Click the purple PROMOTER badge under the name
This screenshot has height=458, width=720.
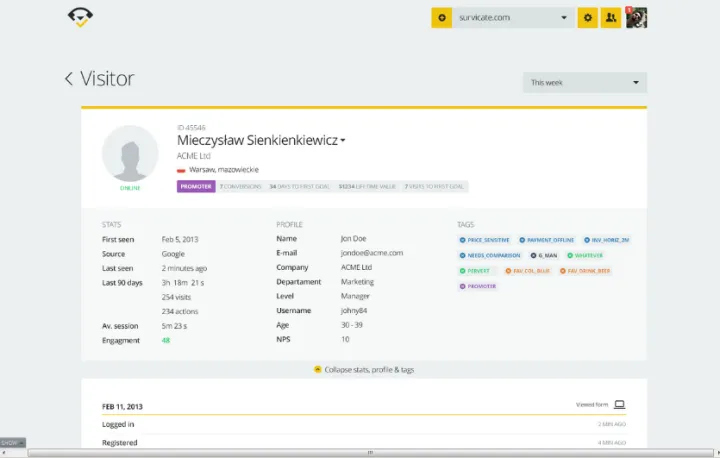(x=195, y=186)
